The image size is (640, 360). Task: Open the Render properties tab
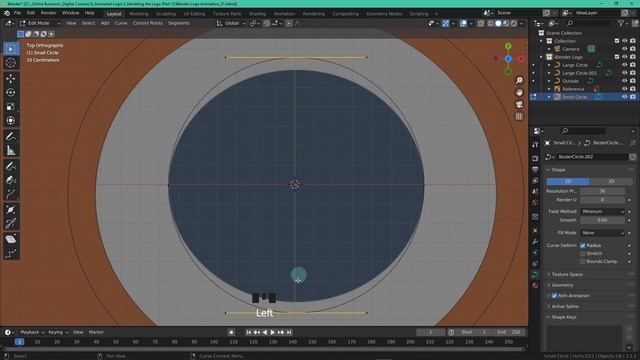tap(535, 158)
